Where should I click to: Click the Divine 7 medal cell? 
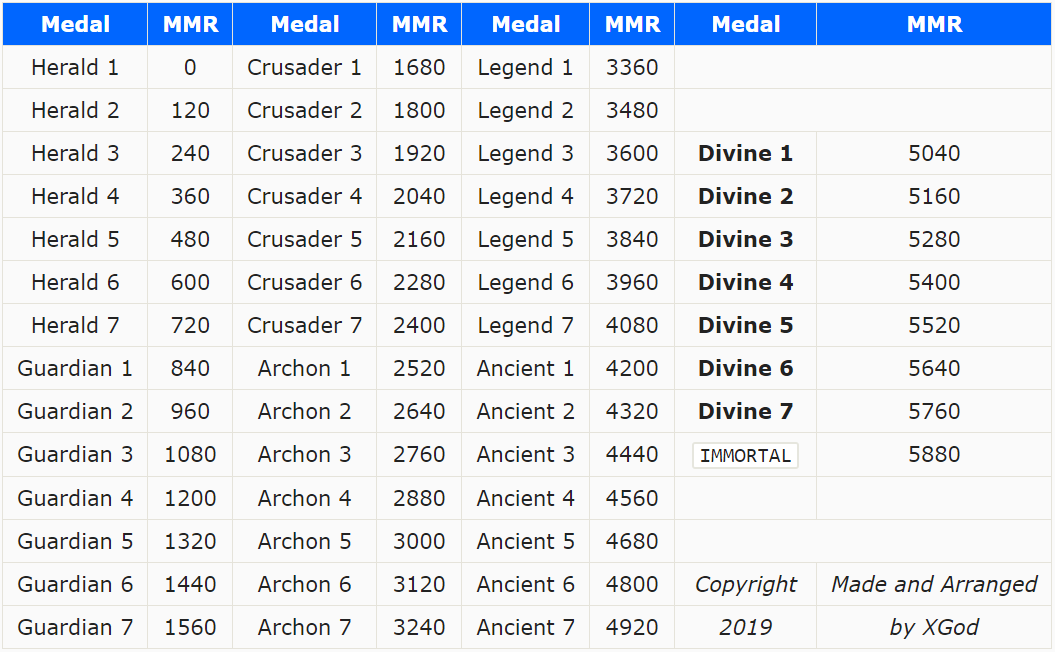[x=745, y=412]
